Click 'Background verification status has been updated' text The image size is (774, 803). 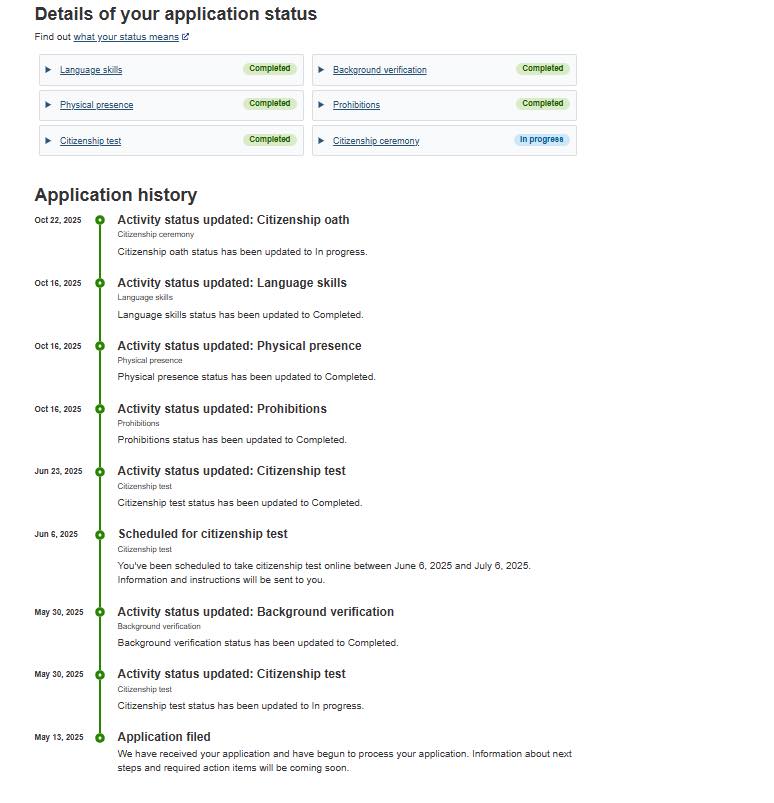pyautogui.click(x=258, y=643)
